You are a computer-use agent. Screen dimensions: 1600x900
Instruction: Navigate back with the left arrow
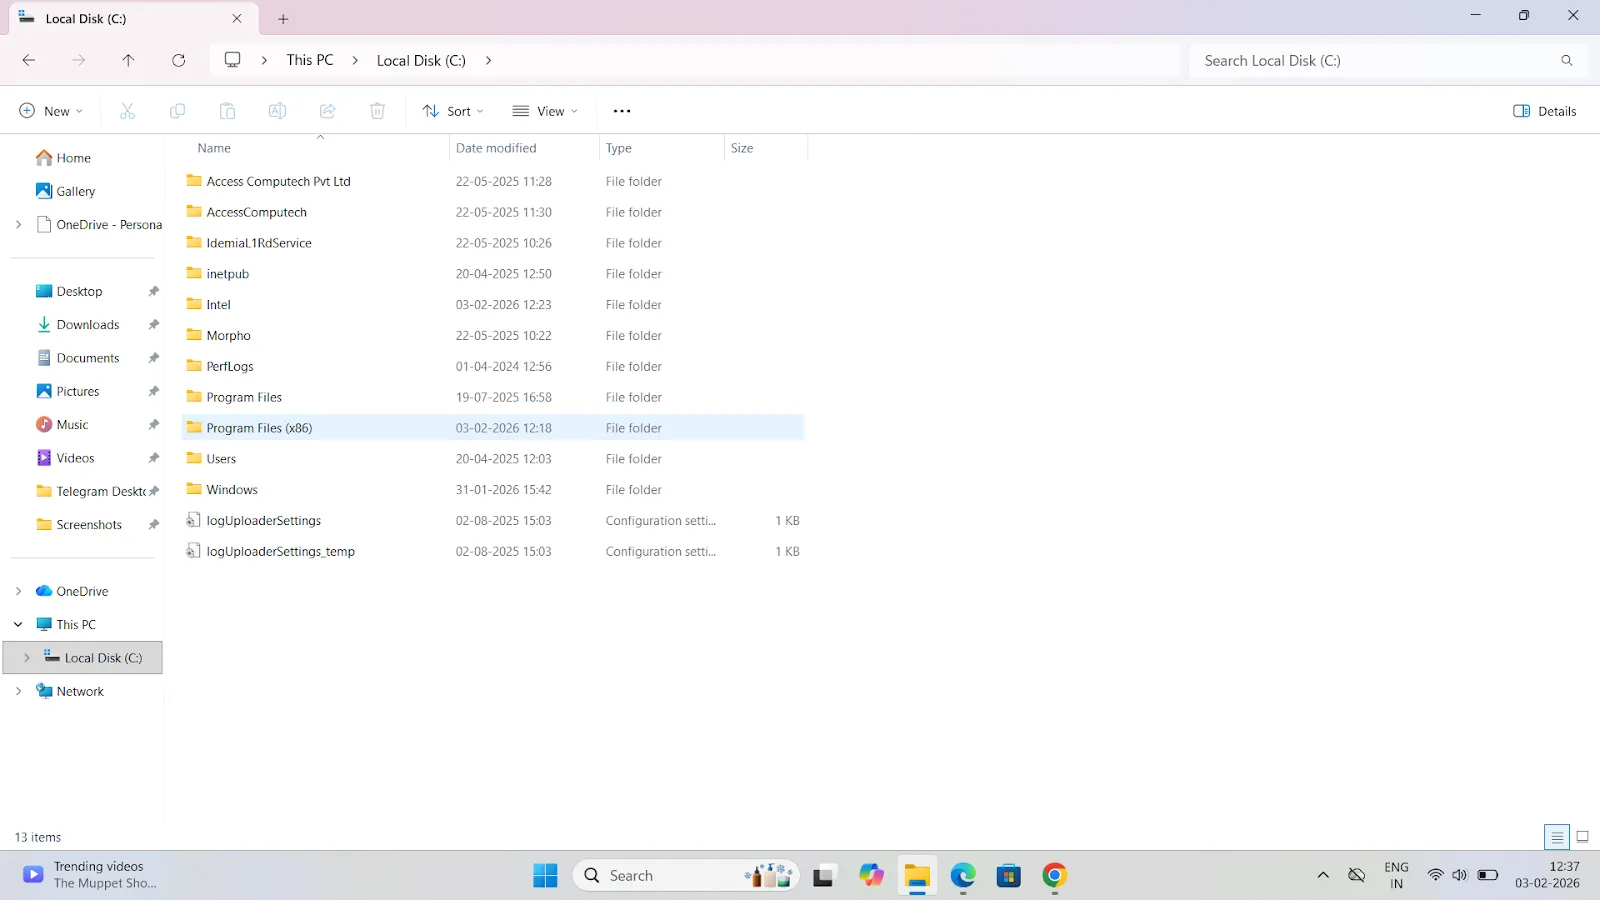[x=29, y=60]
